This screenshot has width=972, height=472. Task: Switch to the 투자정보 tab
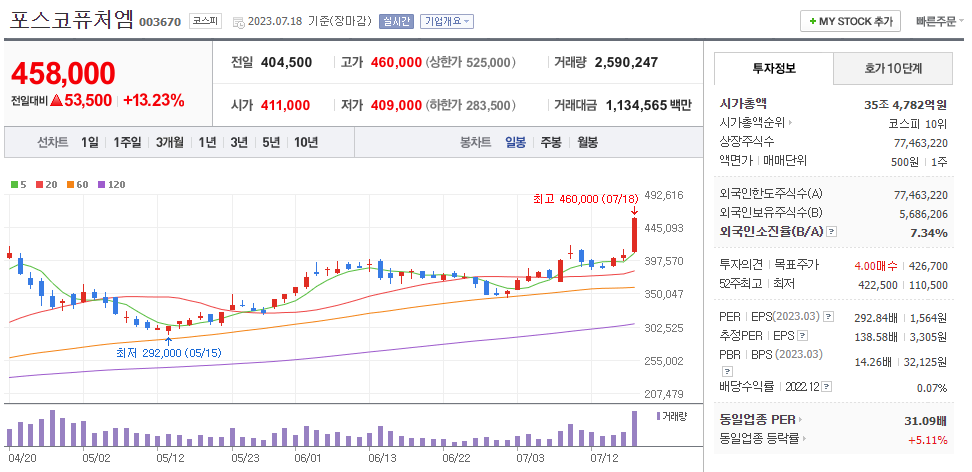(x=774, y=68)
